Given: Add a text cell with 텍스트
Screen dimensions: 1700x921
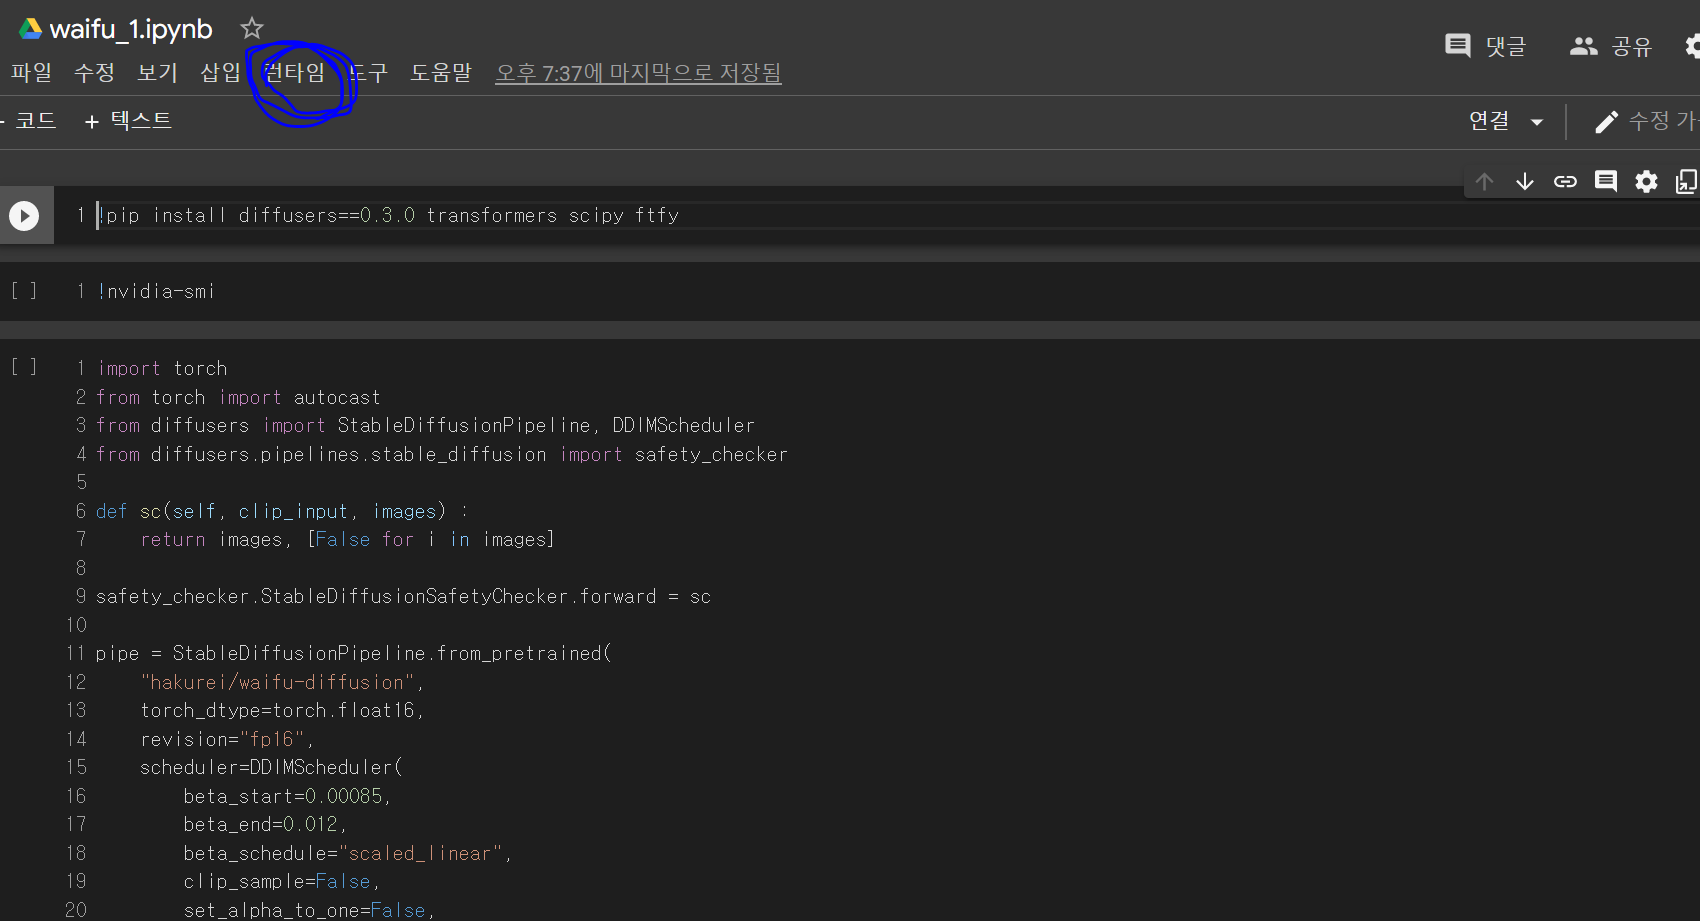Looking at the screenshot, I should (128, 121).
